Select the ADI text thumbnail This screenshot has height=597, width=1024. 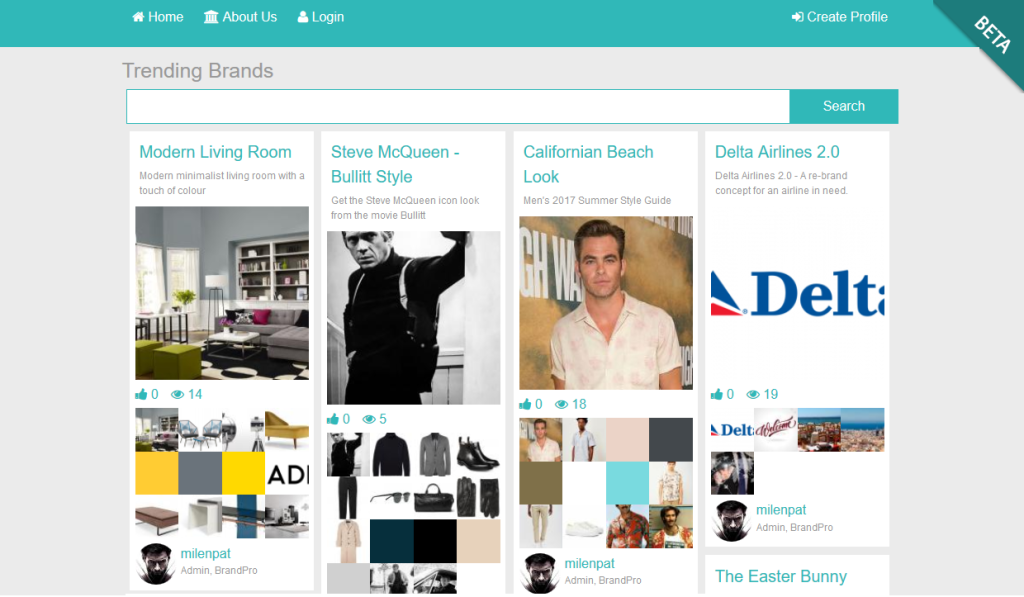pyautogui.click(x=287, y=474)
